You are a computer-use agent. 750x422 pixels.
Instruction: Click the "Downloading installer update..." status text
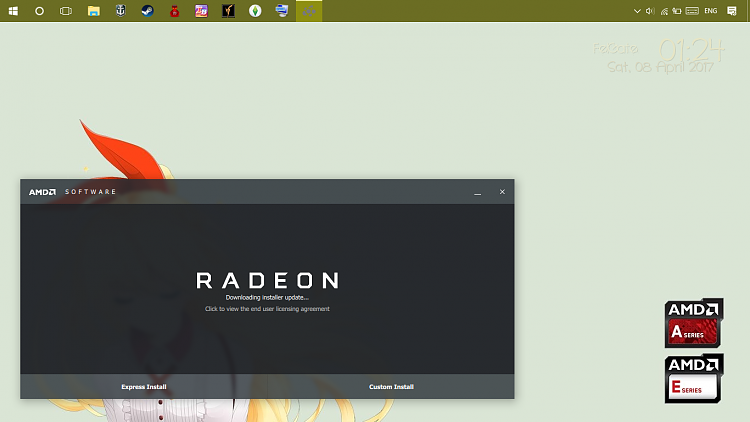tap(267, 298)
